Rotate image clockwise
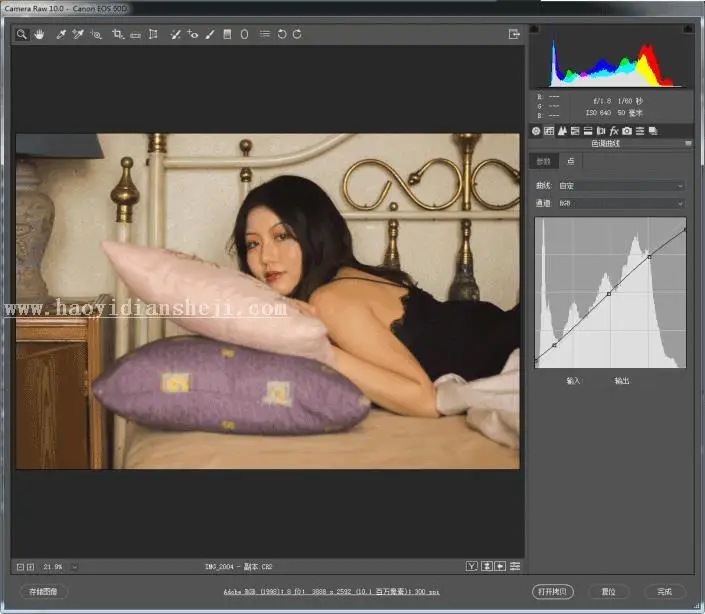This screenshot has height=614, width=705. click(x=297, y=34)
